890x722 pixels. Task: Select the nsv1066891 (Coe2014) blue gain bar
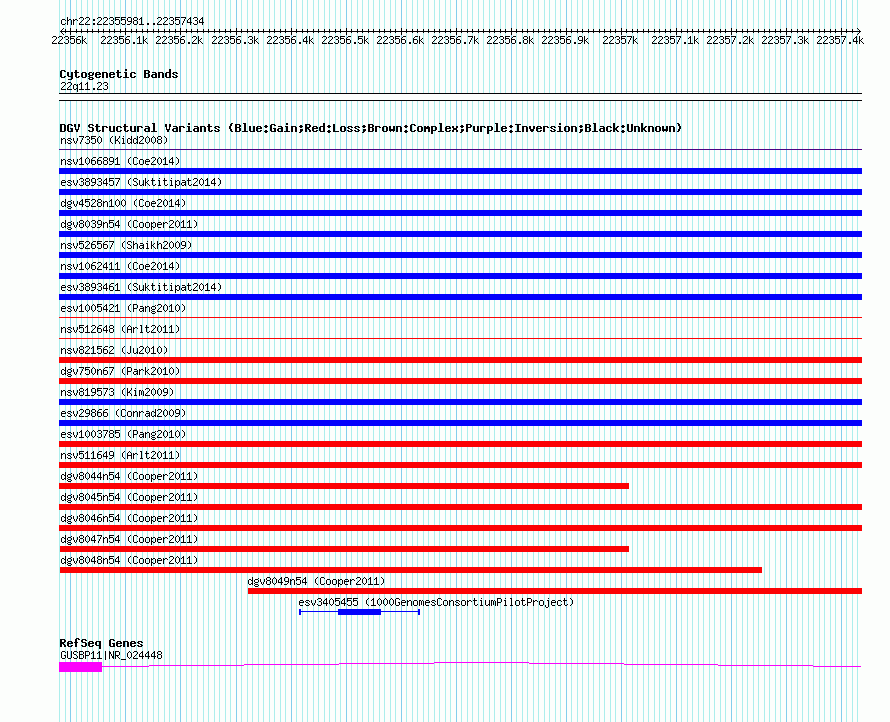click(x=460, y=171)
